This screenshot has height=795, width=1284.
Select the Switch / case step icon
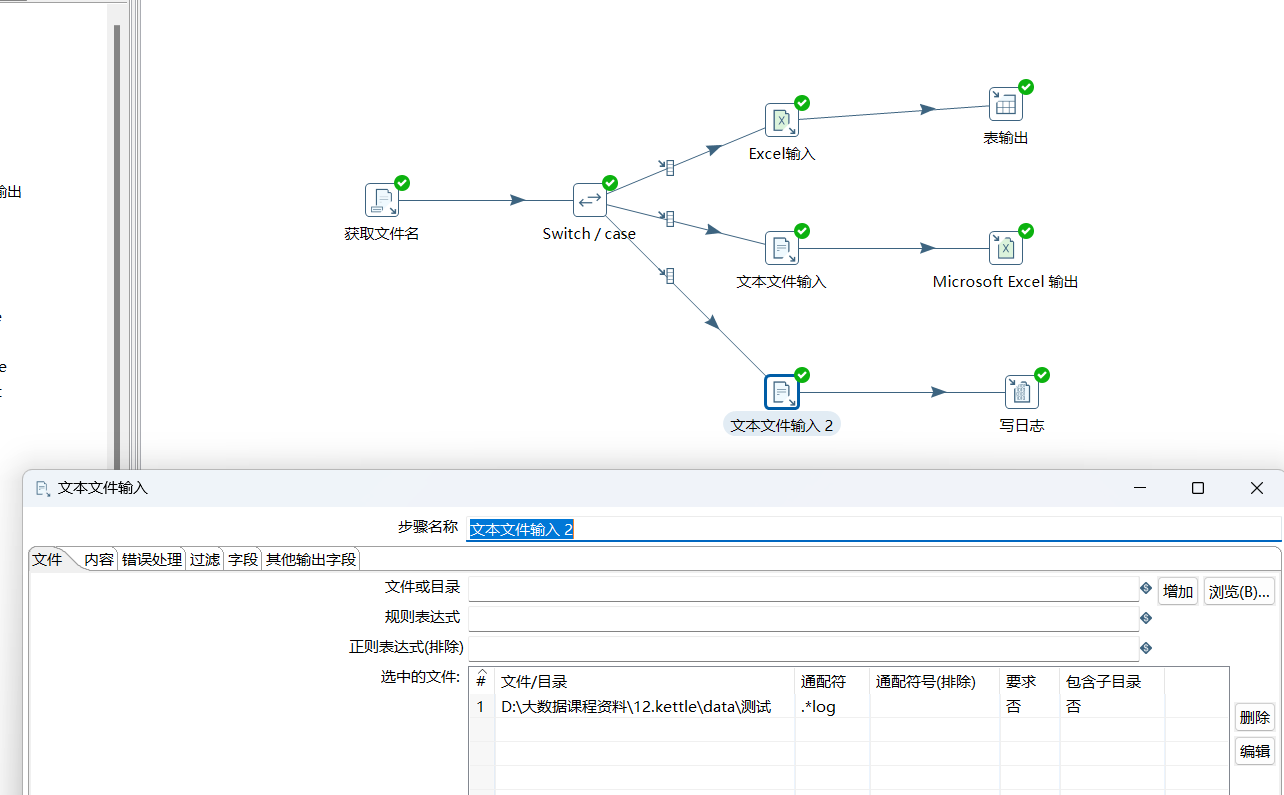point(589,200)
